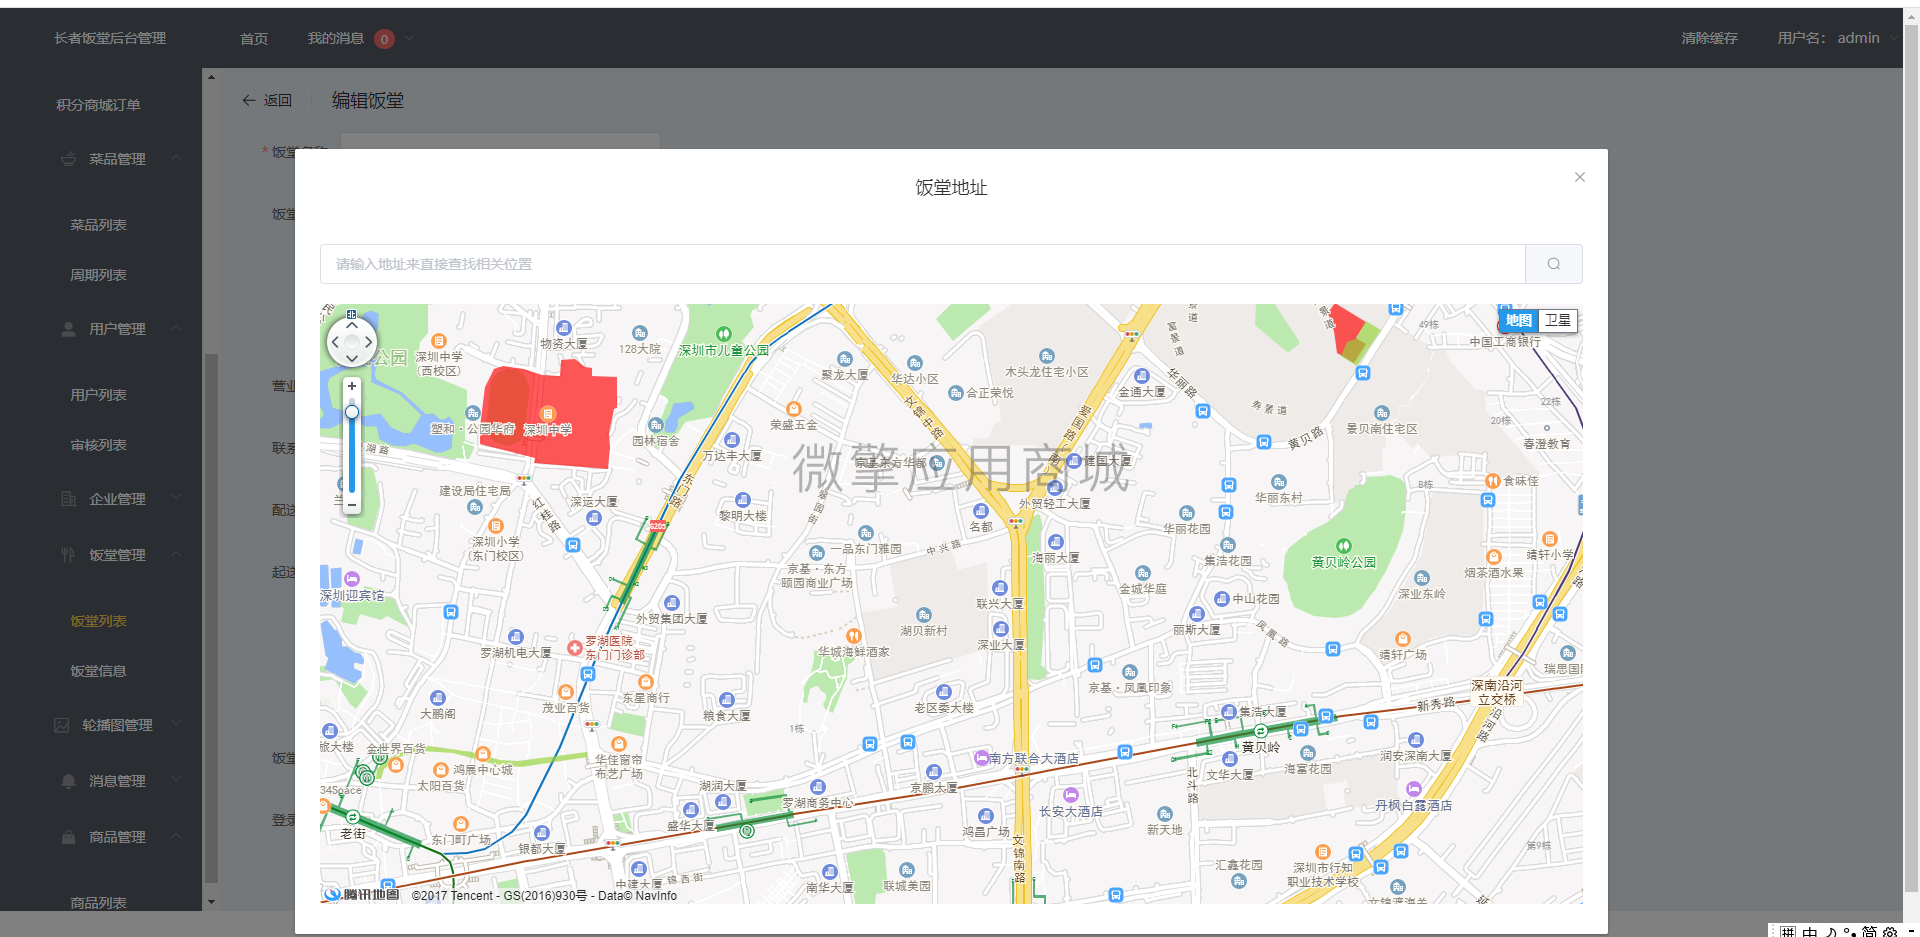This screenshot has width=1920, height=937.
Task: Collapse 用户管理 menu chevron
Action: (176, 328)
